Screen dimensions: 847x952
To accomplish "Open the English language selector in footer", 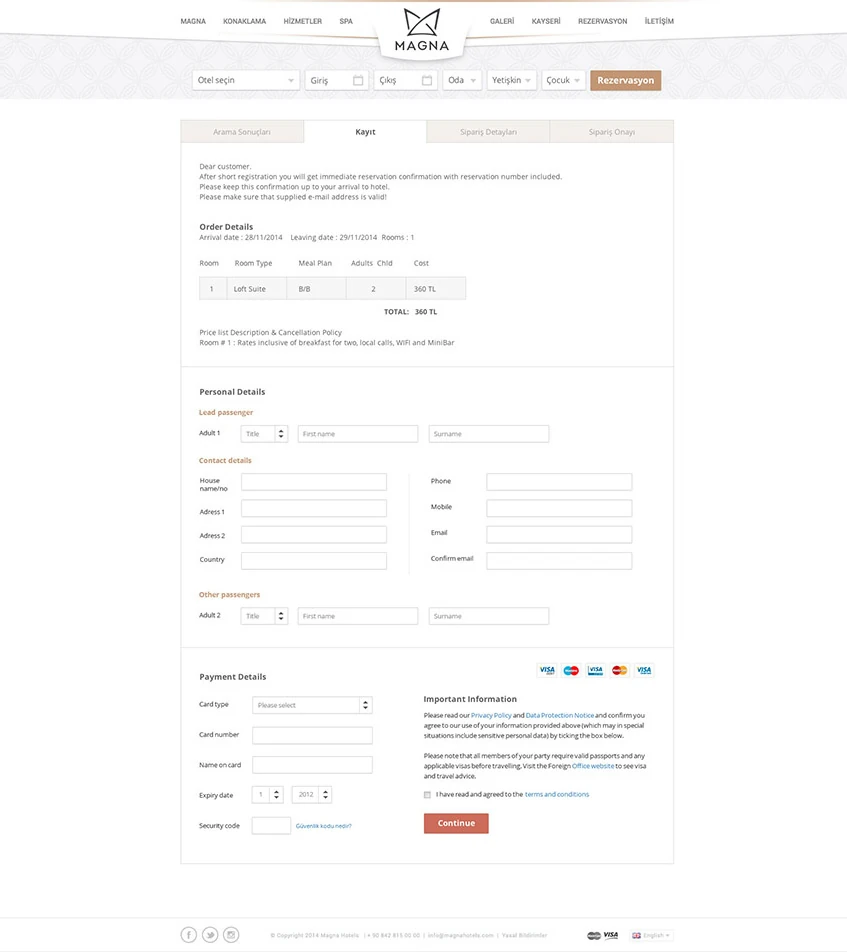I will [651, 936].
